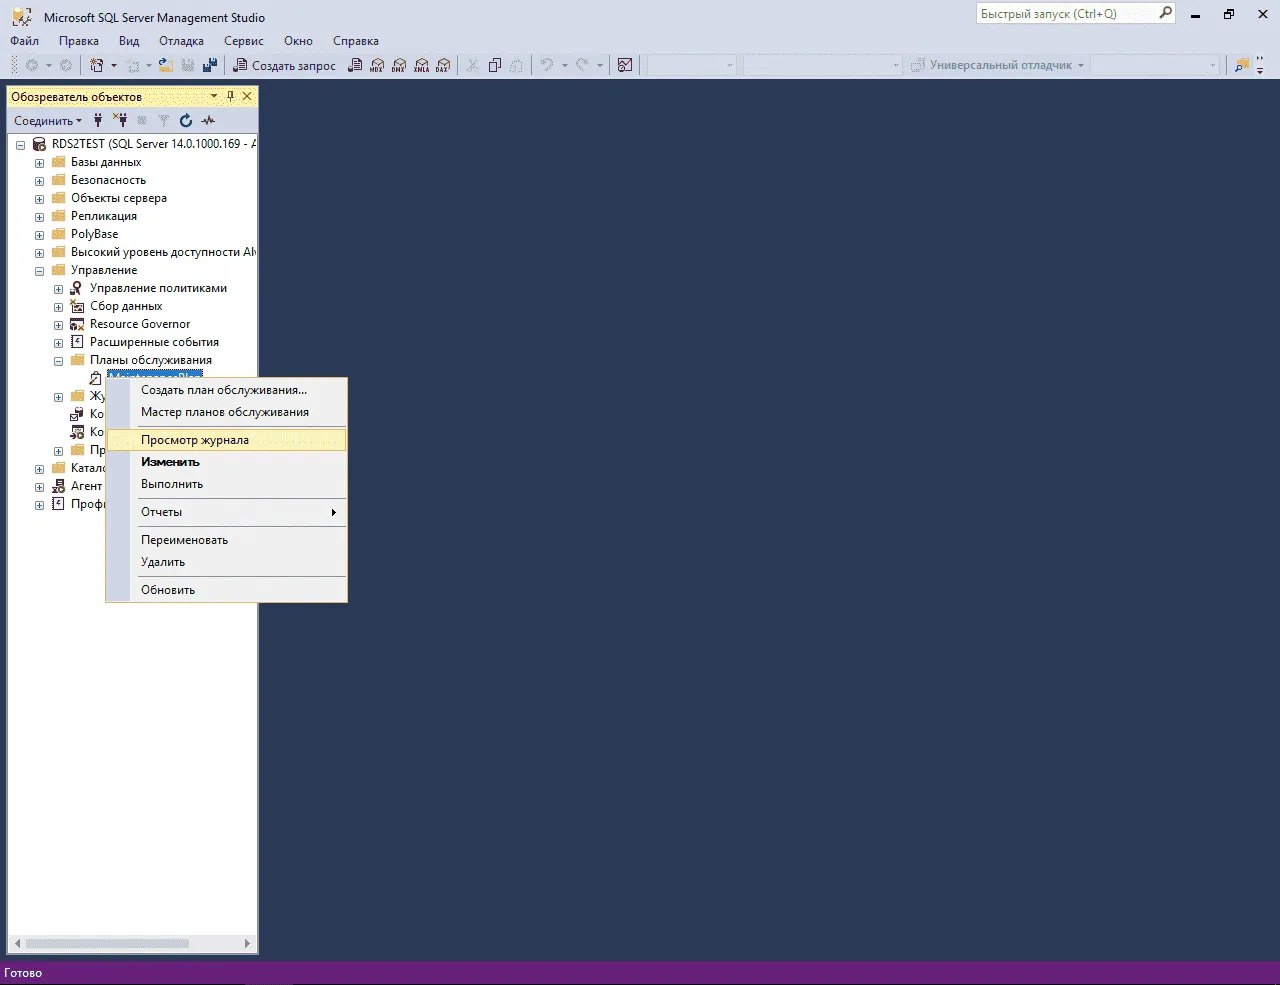1280x985 pixels.
Task: Select Просмотр журнала from the context menu
Action: [195, 440]
